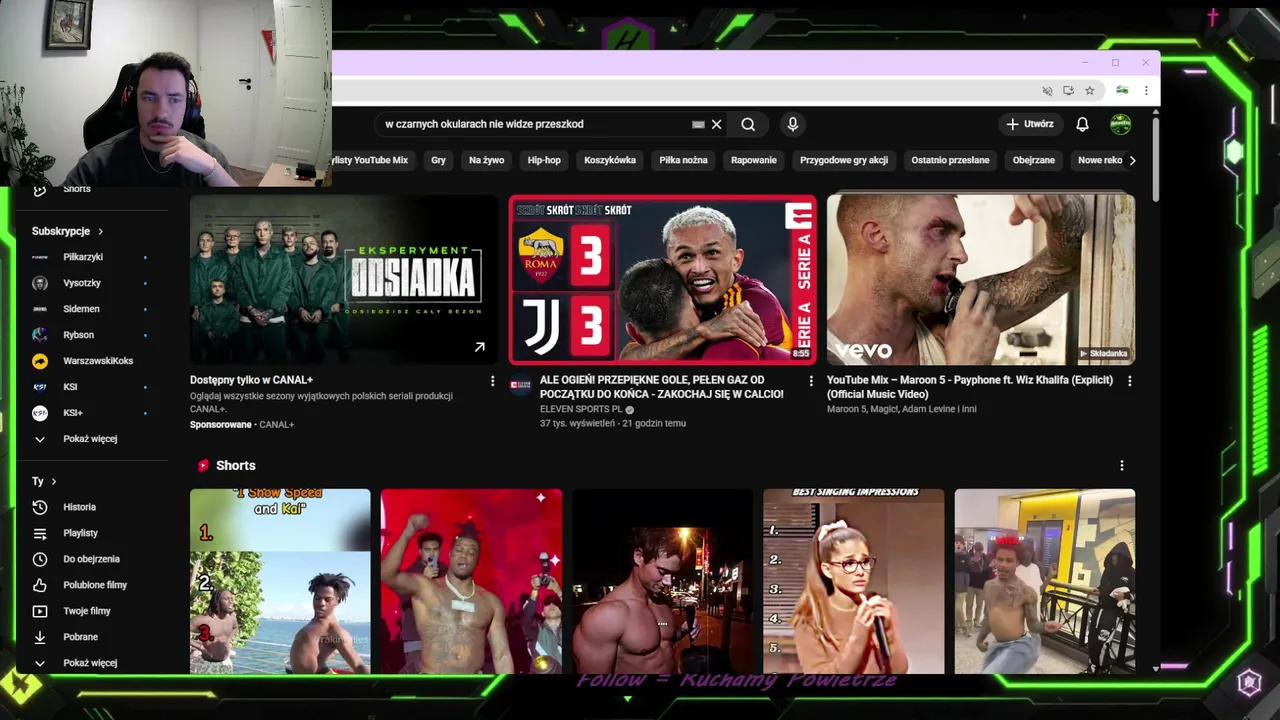Screen dimensions: 1280x720
Task: Click the muted eye icon in the address bar
Action: 1047,90
